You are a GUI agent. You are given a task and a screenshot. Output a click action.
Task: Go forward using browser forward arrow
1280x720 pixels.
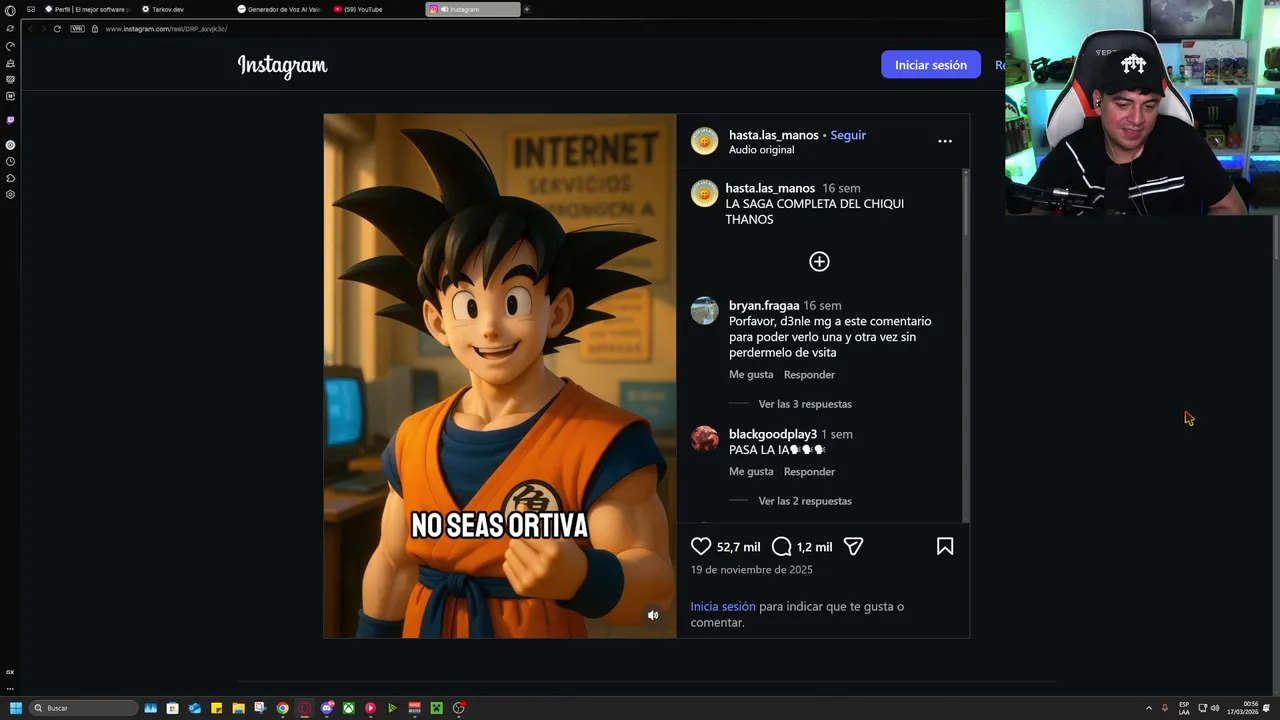[x=43, y=29]
